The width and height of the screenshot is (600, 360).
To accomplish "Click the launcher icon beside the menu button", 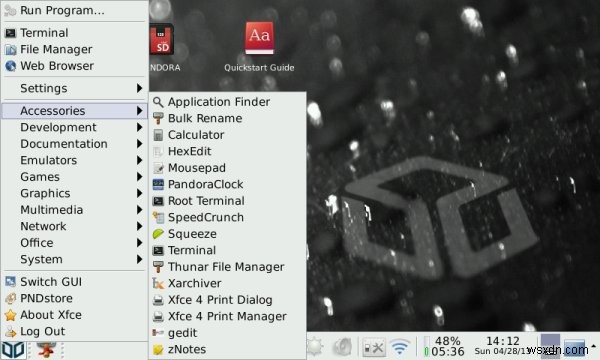I will pyautogui.click(x=46, y=350).
